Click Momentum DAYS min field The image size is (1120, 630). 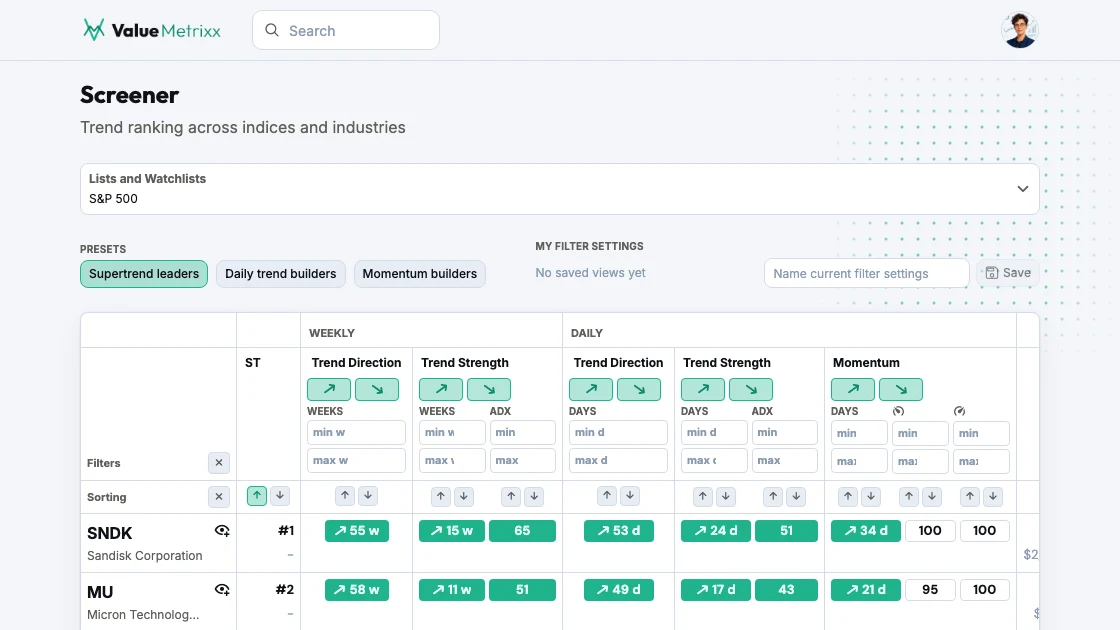coord(859,433)
